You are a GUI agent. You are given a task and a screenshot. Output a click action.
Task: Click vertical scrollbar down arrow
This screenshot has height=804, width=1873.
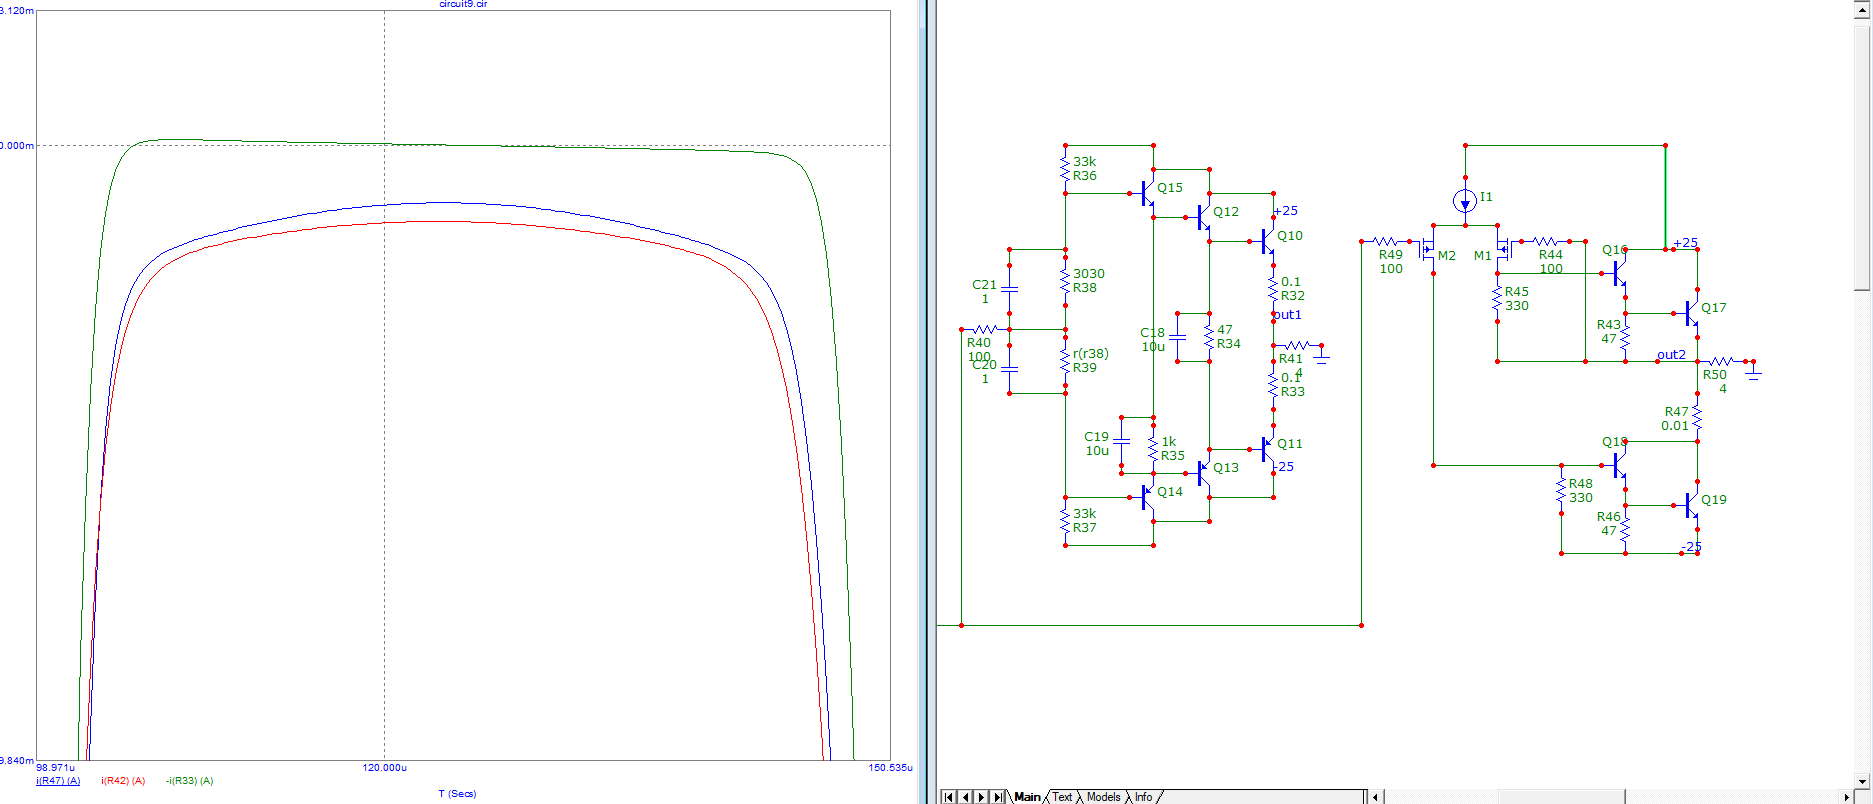click(1863, 781)
